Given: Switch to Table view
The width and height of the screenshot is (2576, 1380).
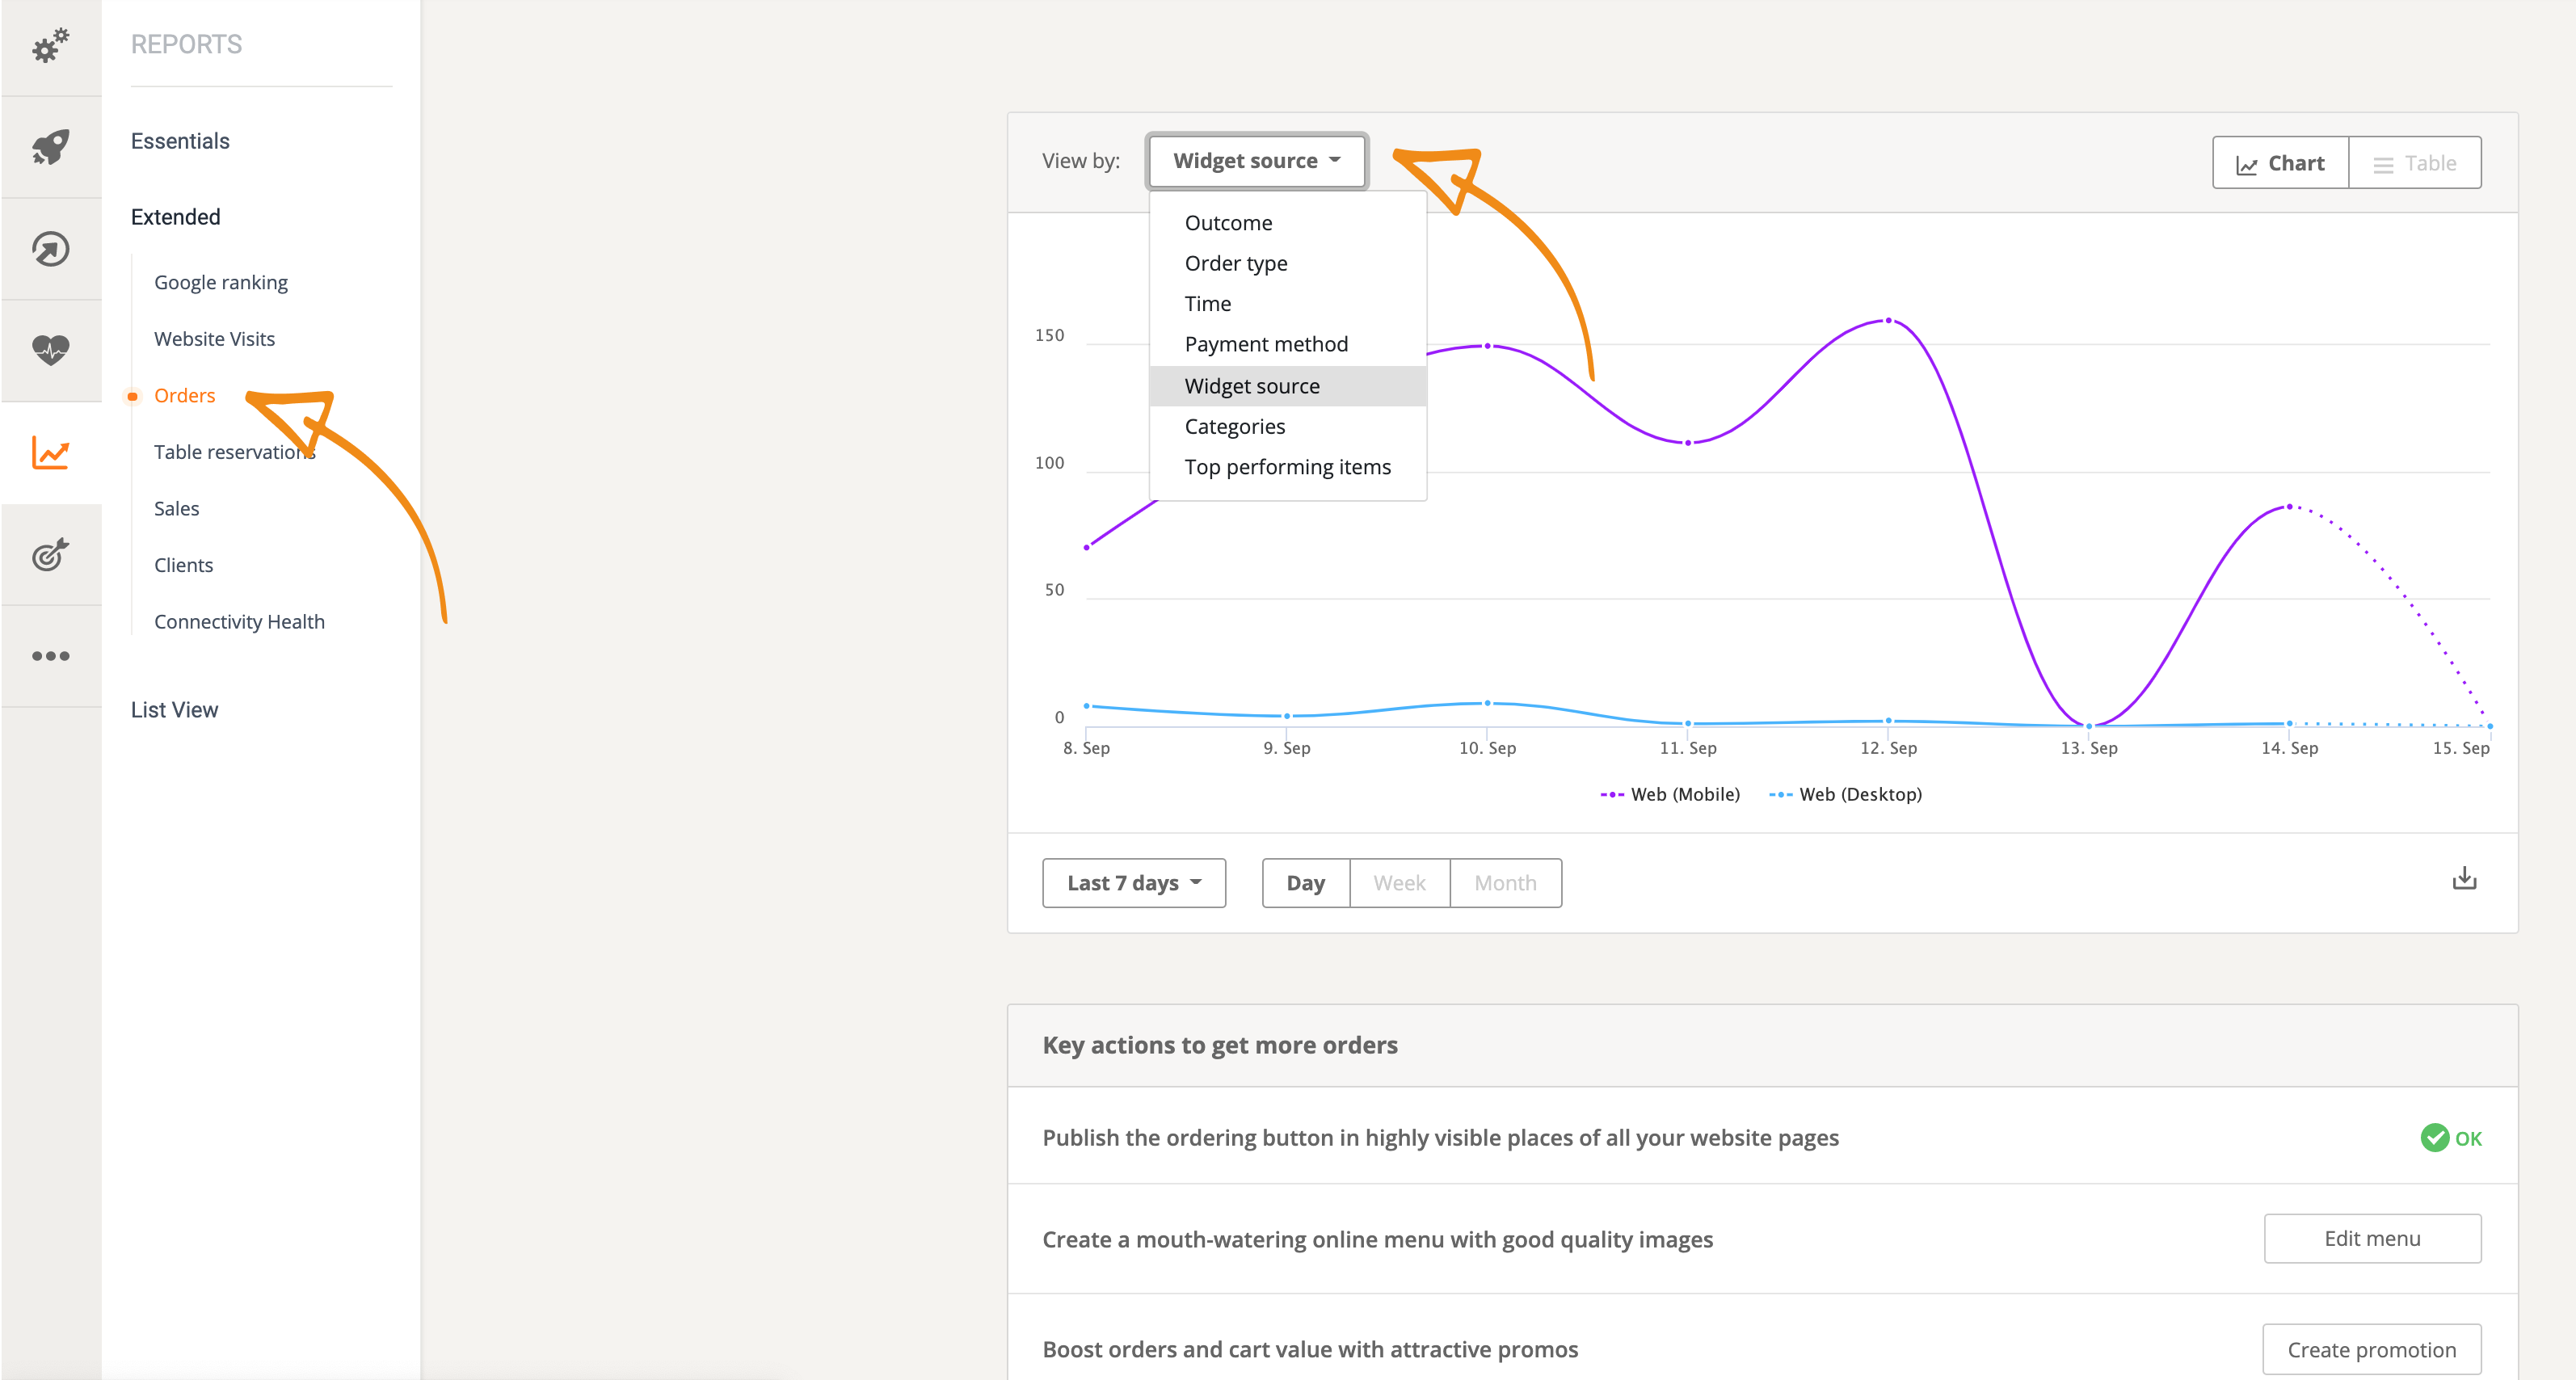Looking at the screenshot, I should click(2414, 163).
